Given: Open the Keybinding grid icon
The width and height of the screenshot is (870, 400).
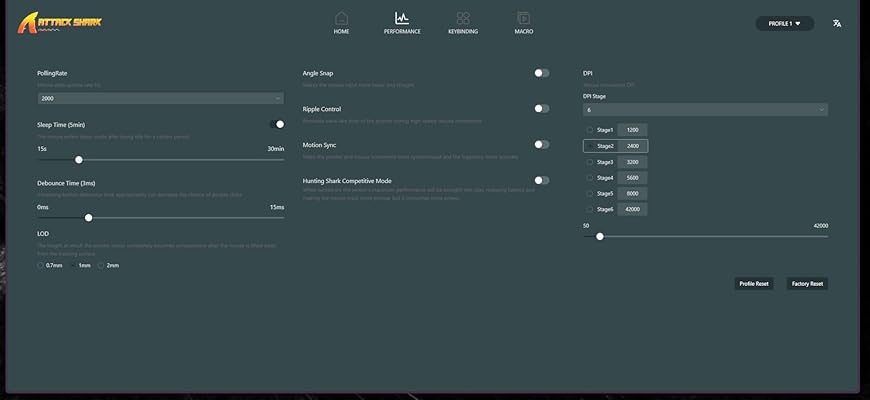Looking at the screenshot, I should 463,18.
